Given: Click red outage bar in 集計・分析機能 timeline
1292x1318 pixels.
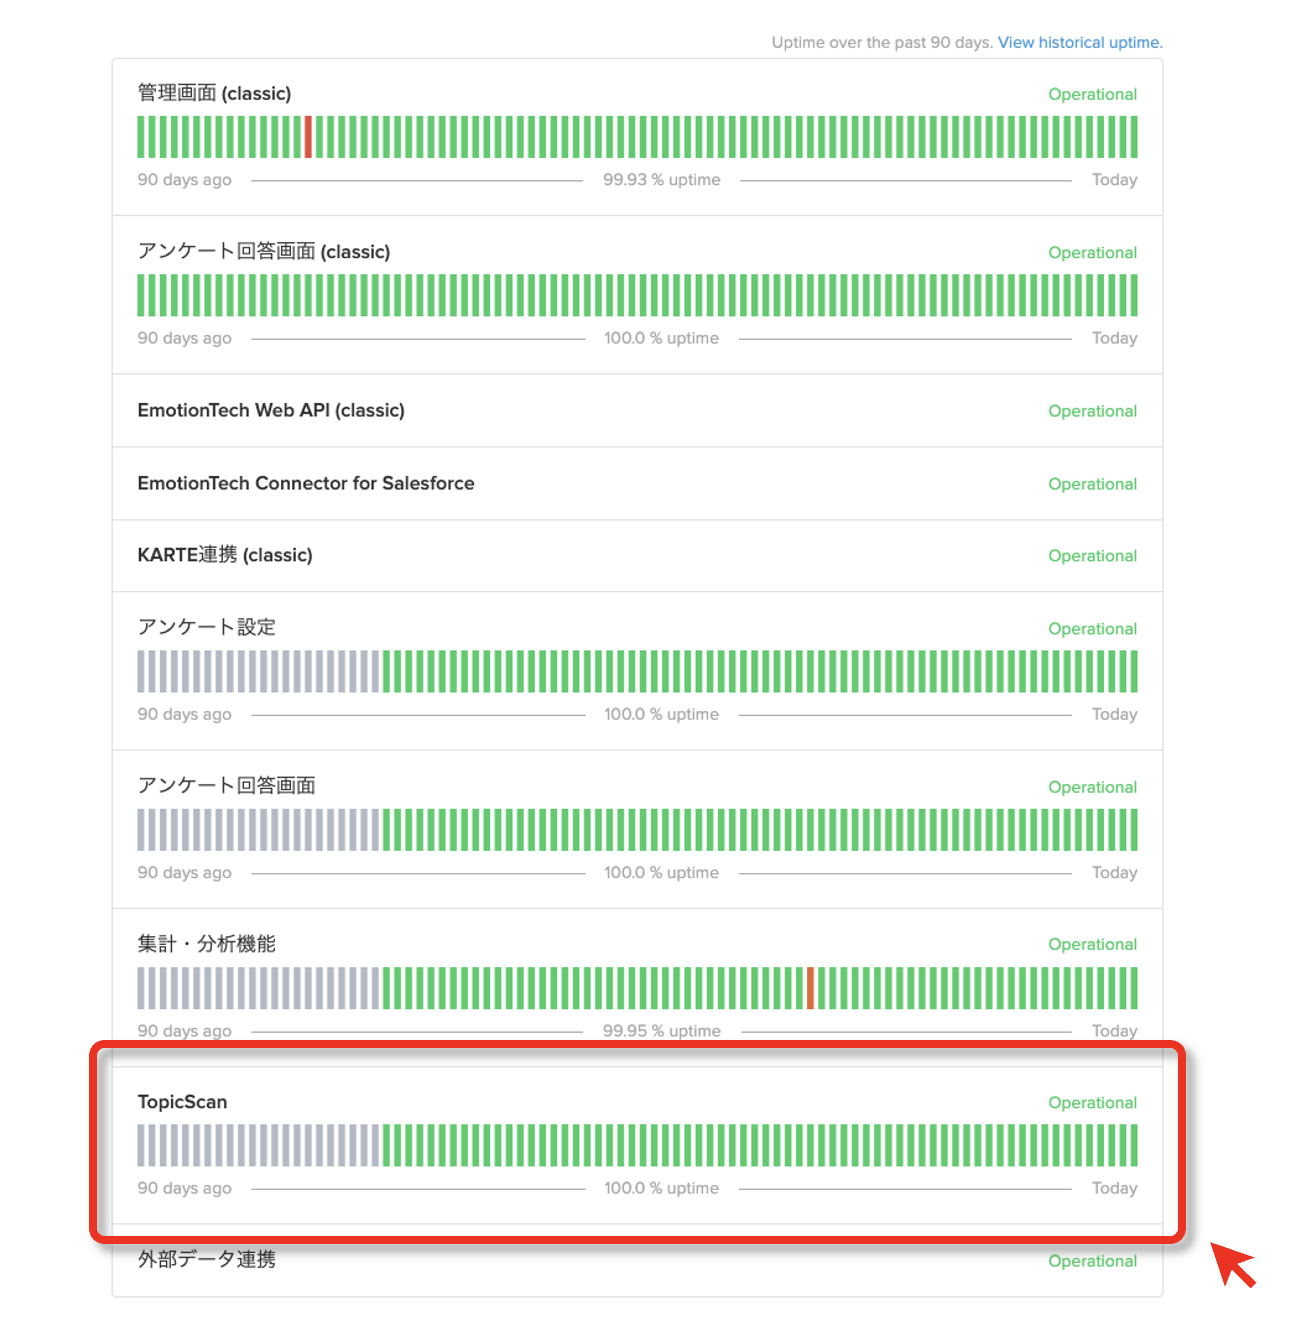Looking at the screenshot, I should click(810, 988).
